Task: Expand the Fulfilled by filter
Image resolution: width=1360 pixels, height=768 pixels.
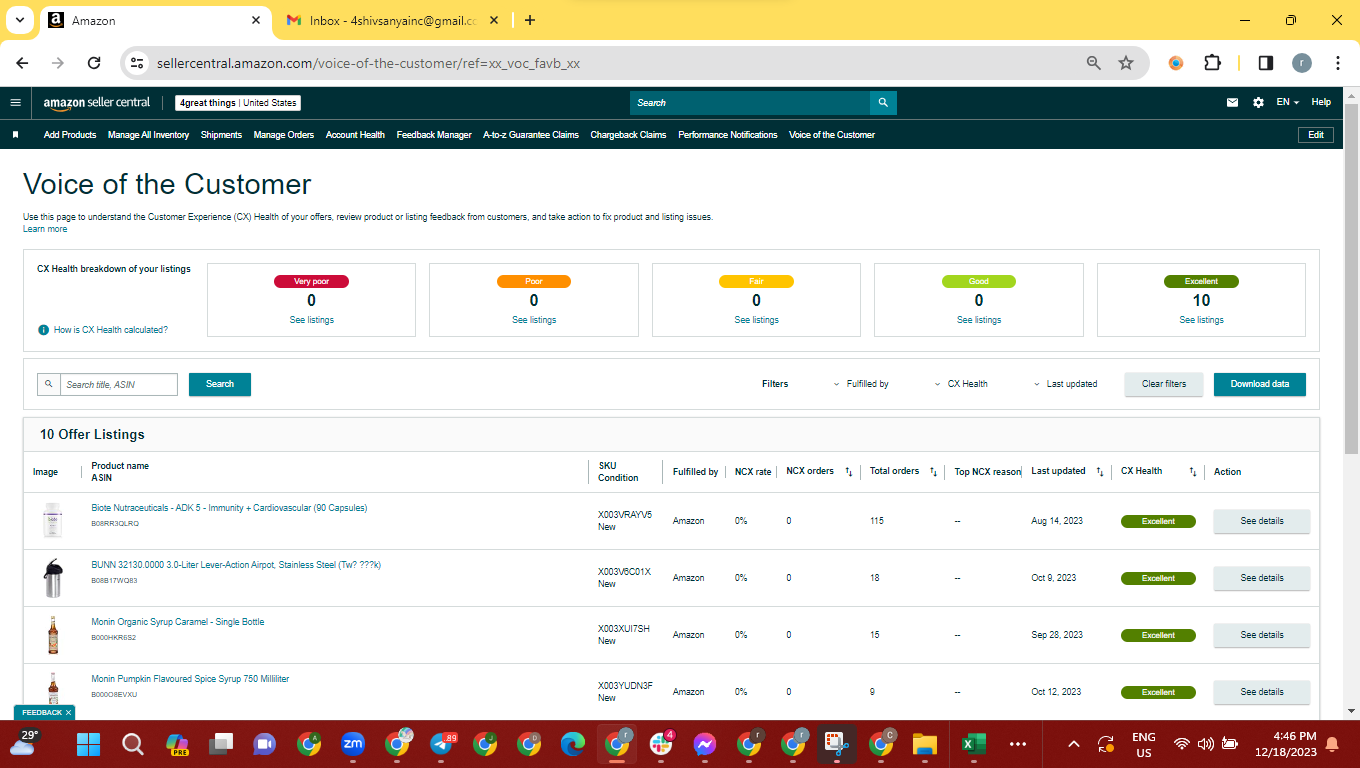Action: tap(861, 384)
